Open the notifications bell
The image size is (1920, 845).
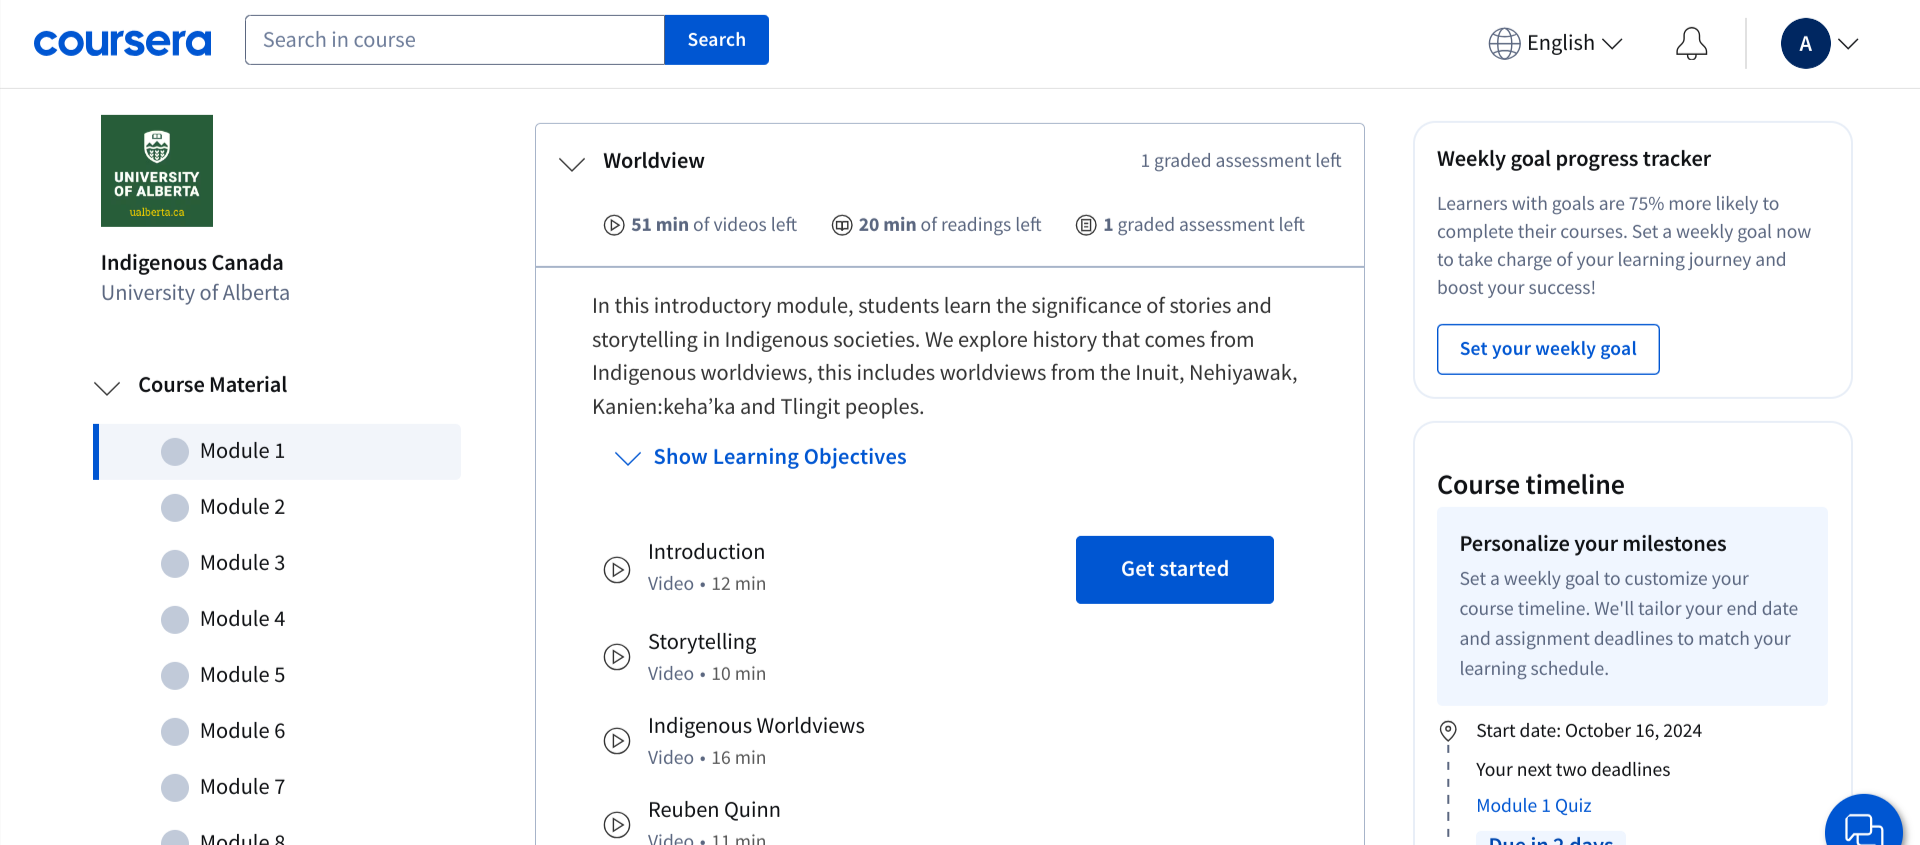click(x=1691, y=43)
